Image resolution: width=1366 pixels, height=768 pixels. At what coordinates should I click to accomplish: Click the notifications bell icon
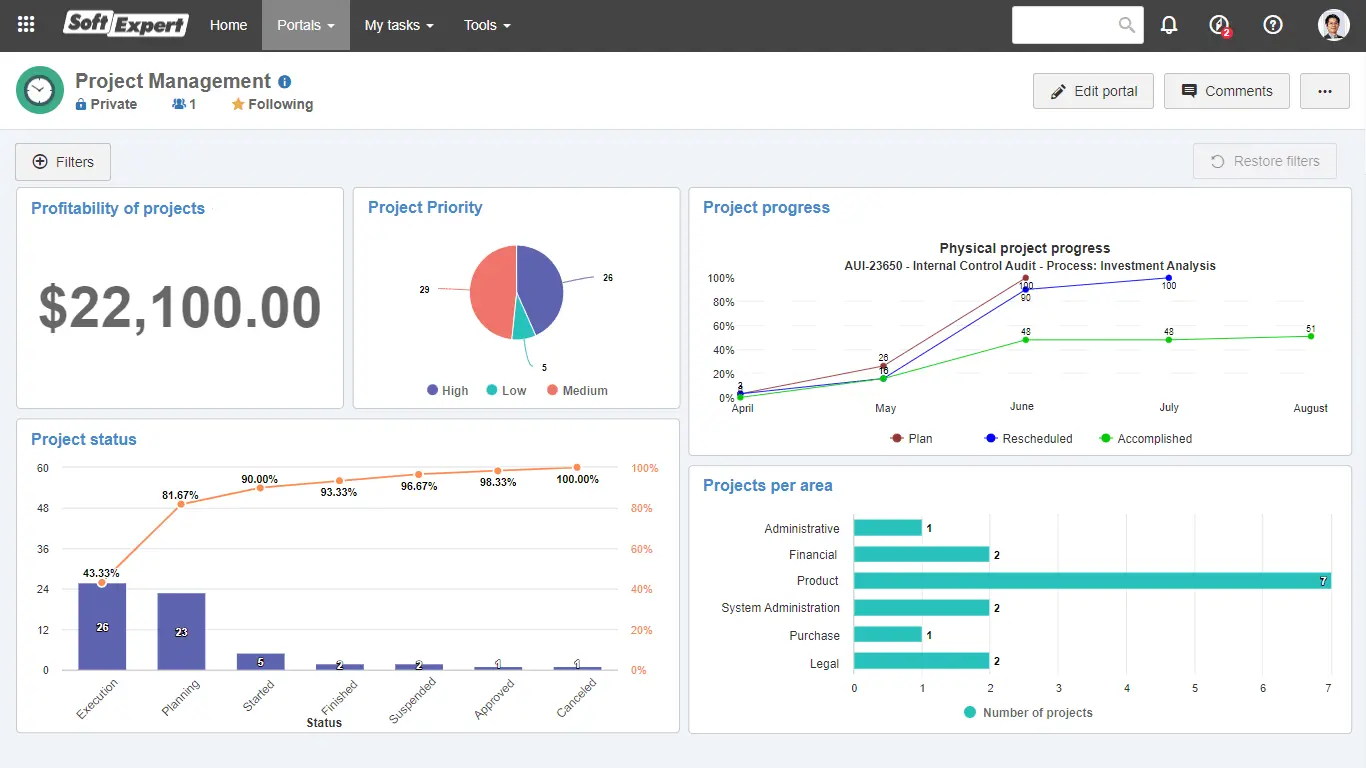pos(1169,25)
